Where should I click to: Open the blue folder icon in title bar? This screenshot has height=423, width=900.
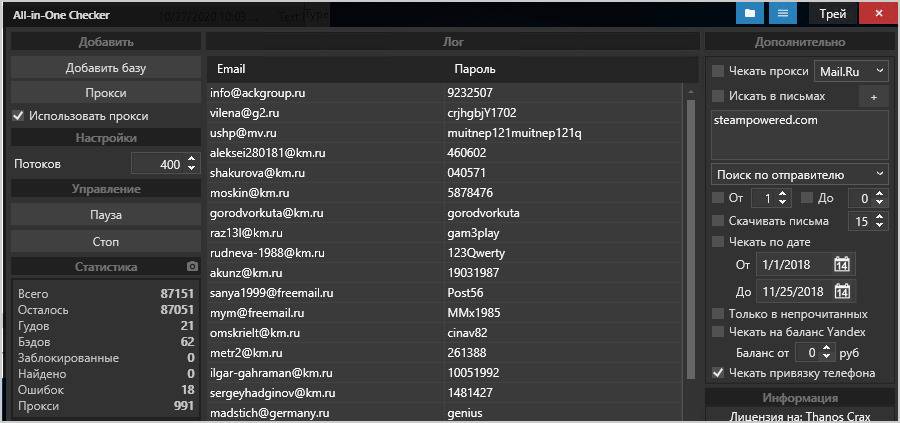click(x=750, y=14)
